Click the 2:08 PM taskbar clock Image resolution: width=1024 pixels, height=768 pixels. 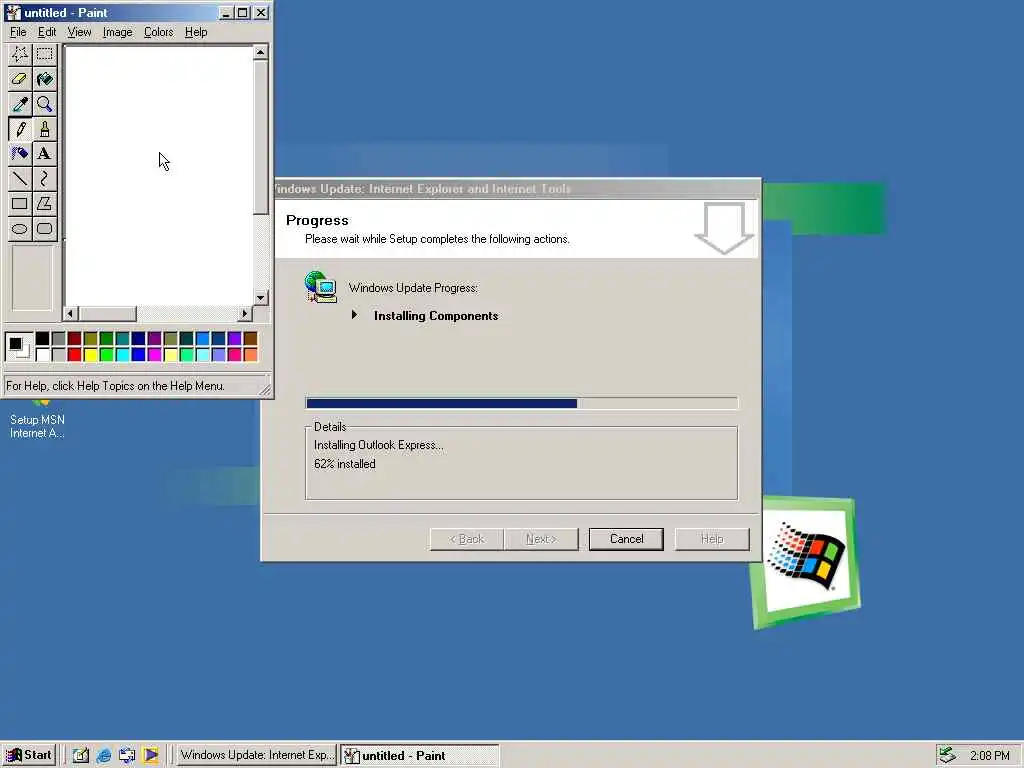[989, 756]
